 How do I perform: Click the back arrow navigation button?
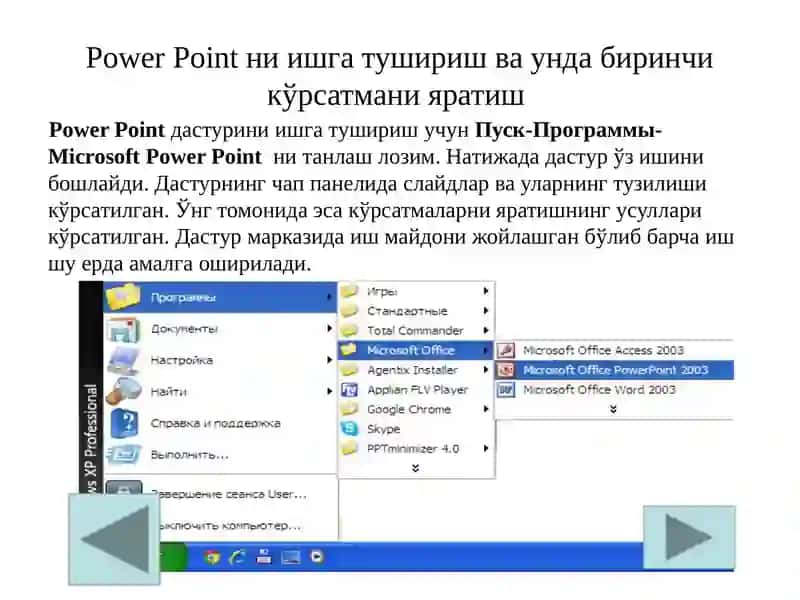114,539
